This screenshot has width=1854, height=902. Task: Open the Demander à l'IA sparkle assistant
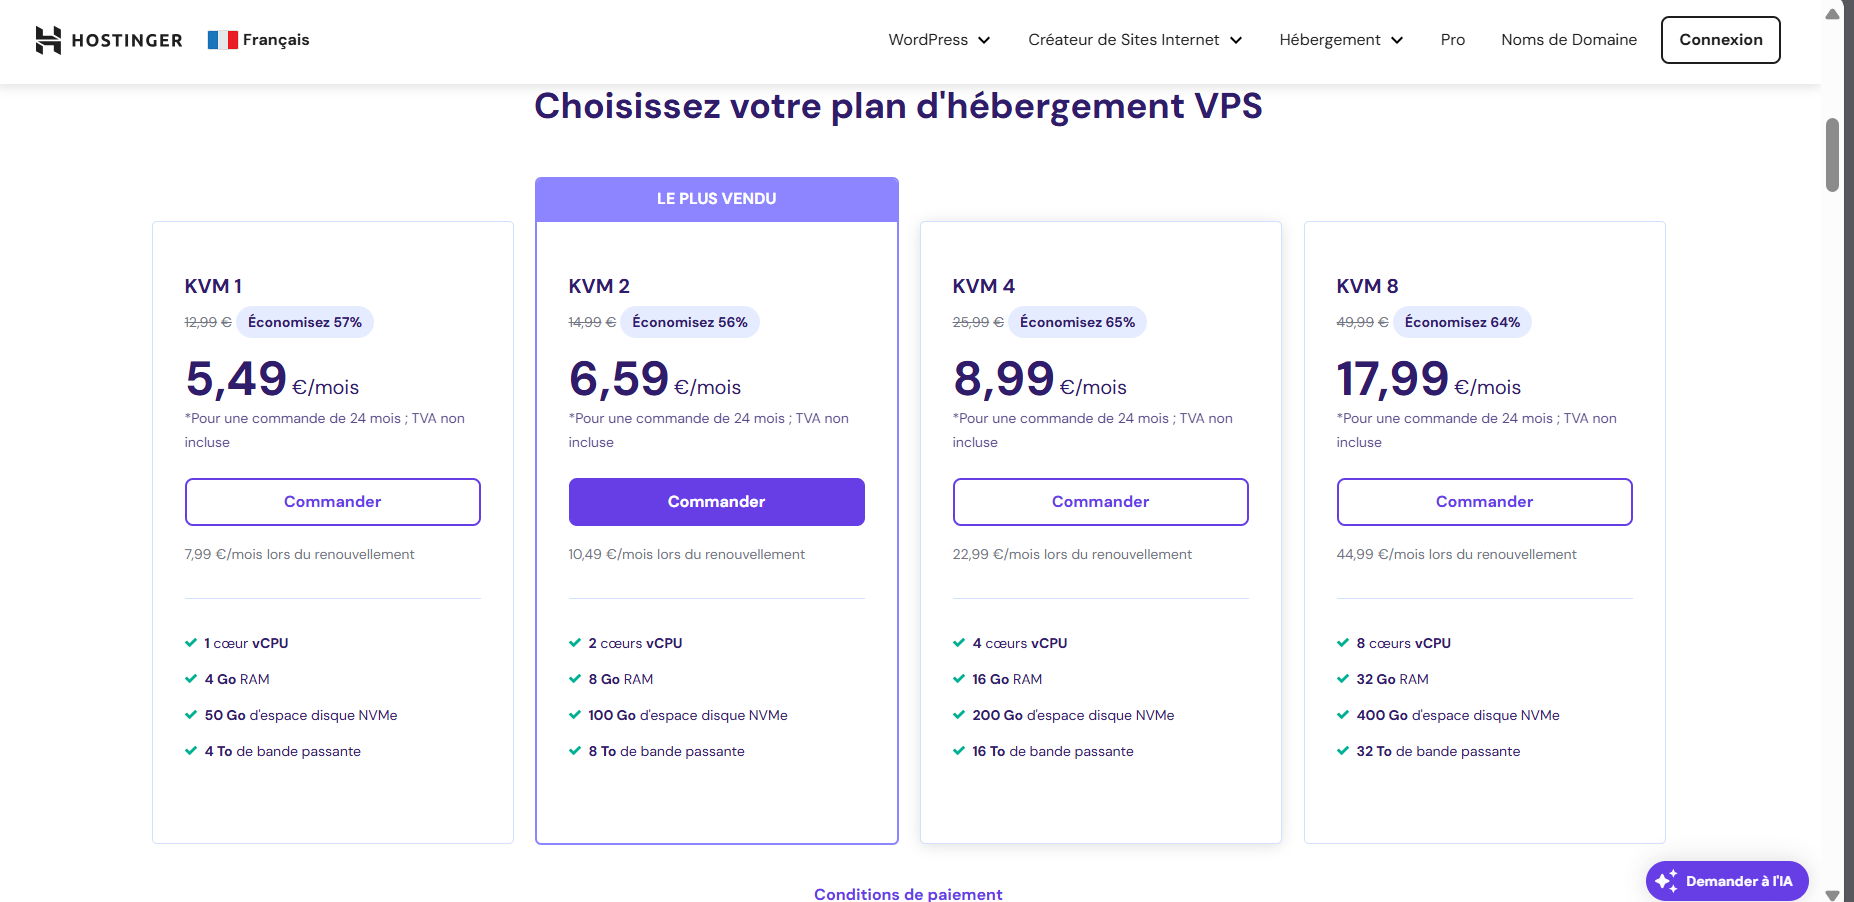click(1727, 881)
